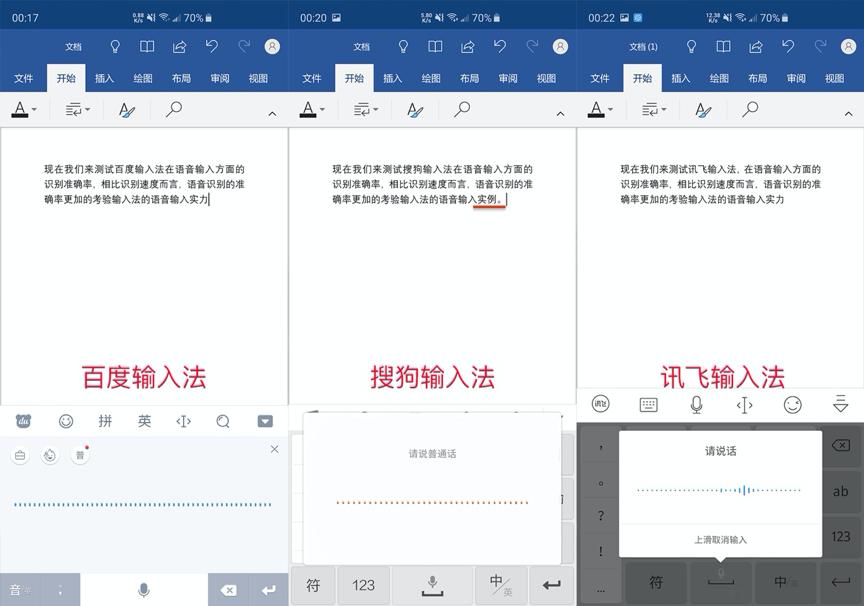The width and height of the screenshot is (864, 606).
Task: Tap the Undo icon in the toolbar
Action: pyautogui.click(x=212, y=46)
